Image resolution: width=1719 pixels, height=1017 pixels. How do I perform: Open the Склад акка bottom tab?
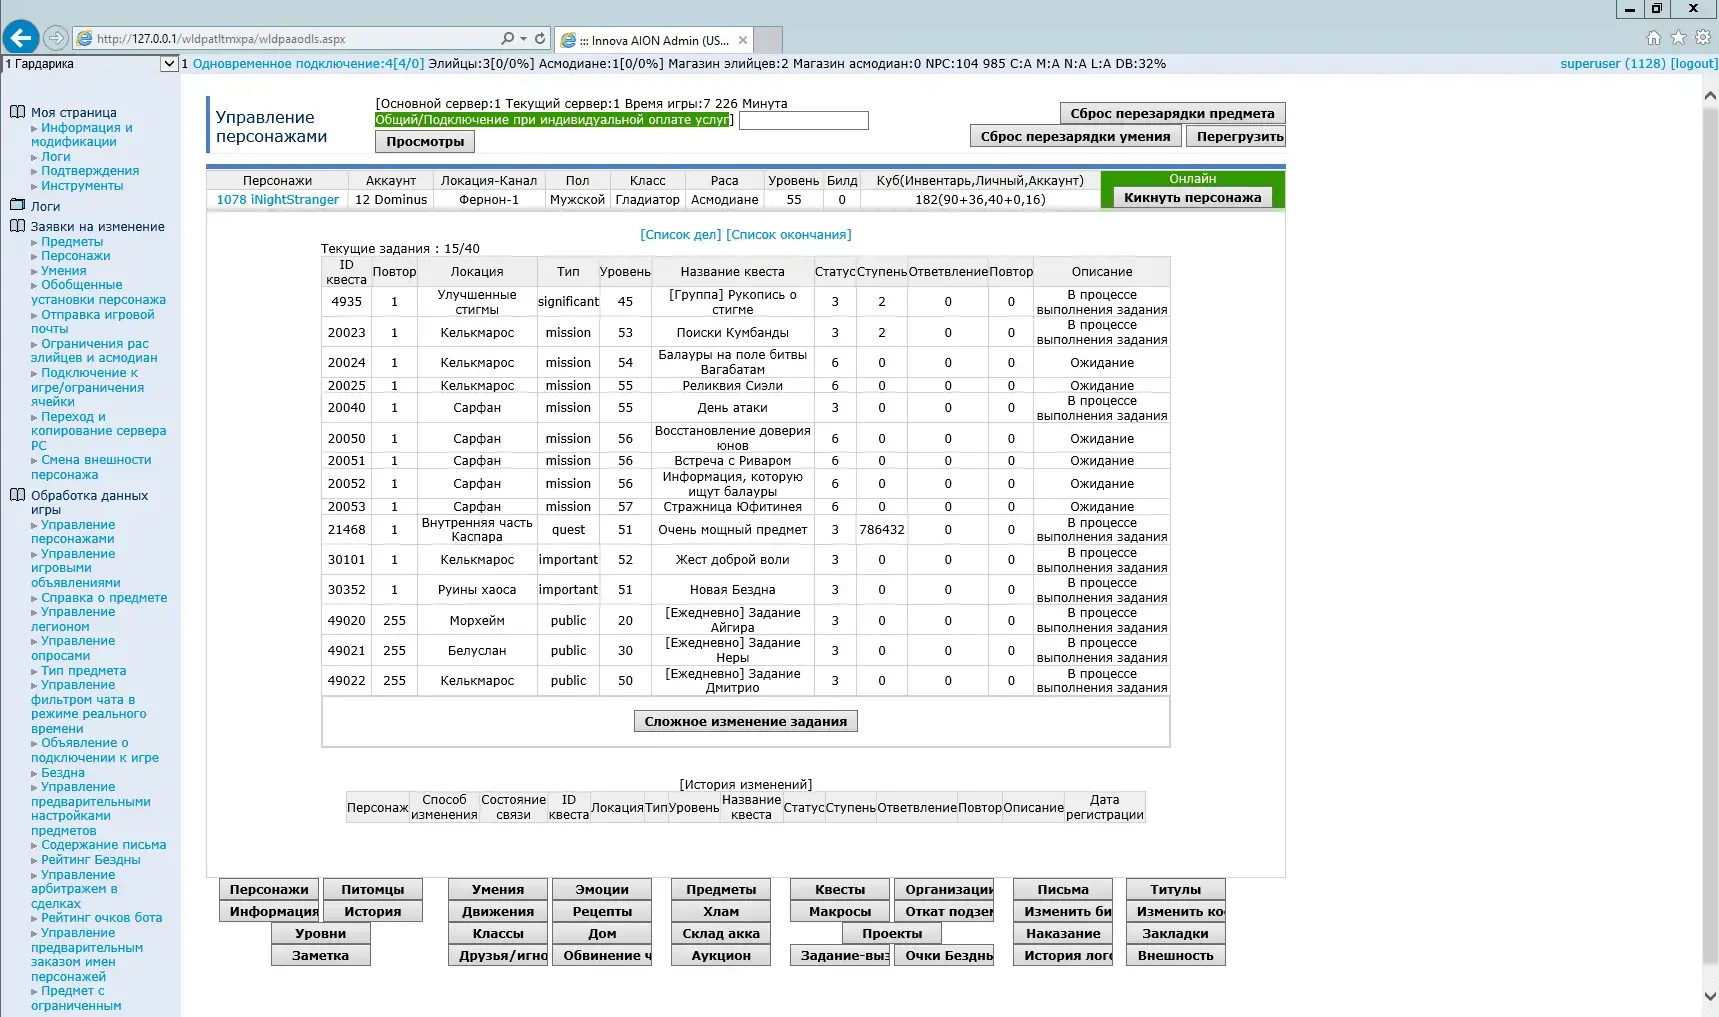coord(721,933)
